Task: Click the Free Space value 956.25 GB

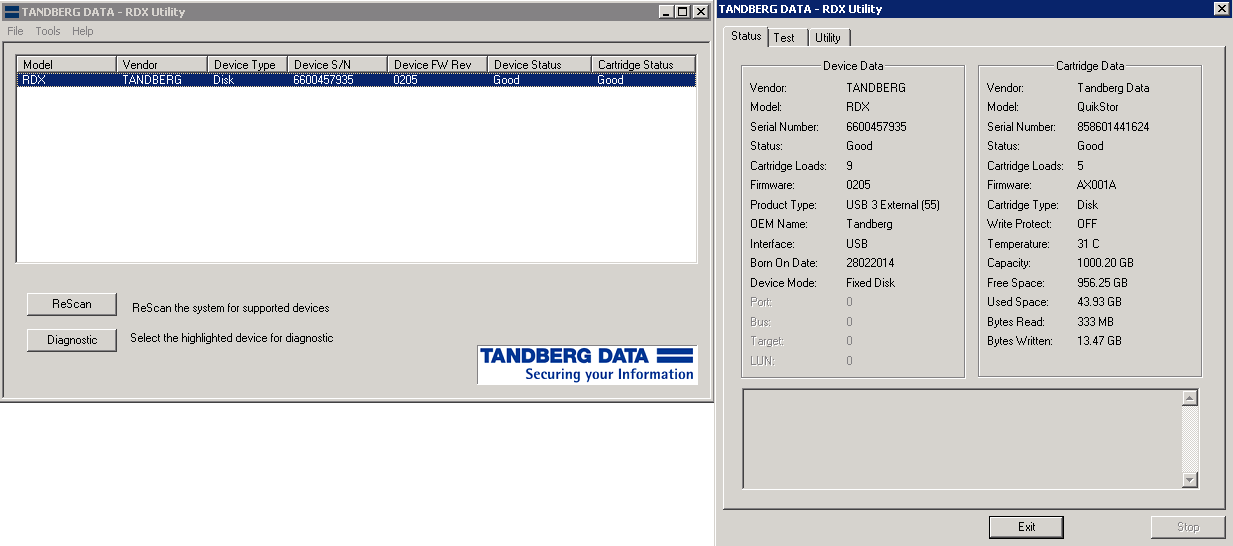Action: pyautogui.click(x=1101, y=283)
